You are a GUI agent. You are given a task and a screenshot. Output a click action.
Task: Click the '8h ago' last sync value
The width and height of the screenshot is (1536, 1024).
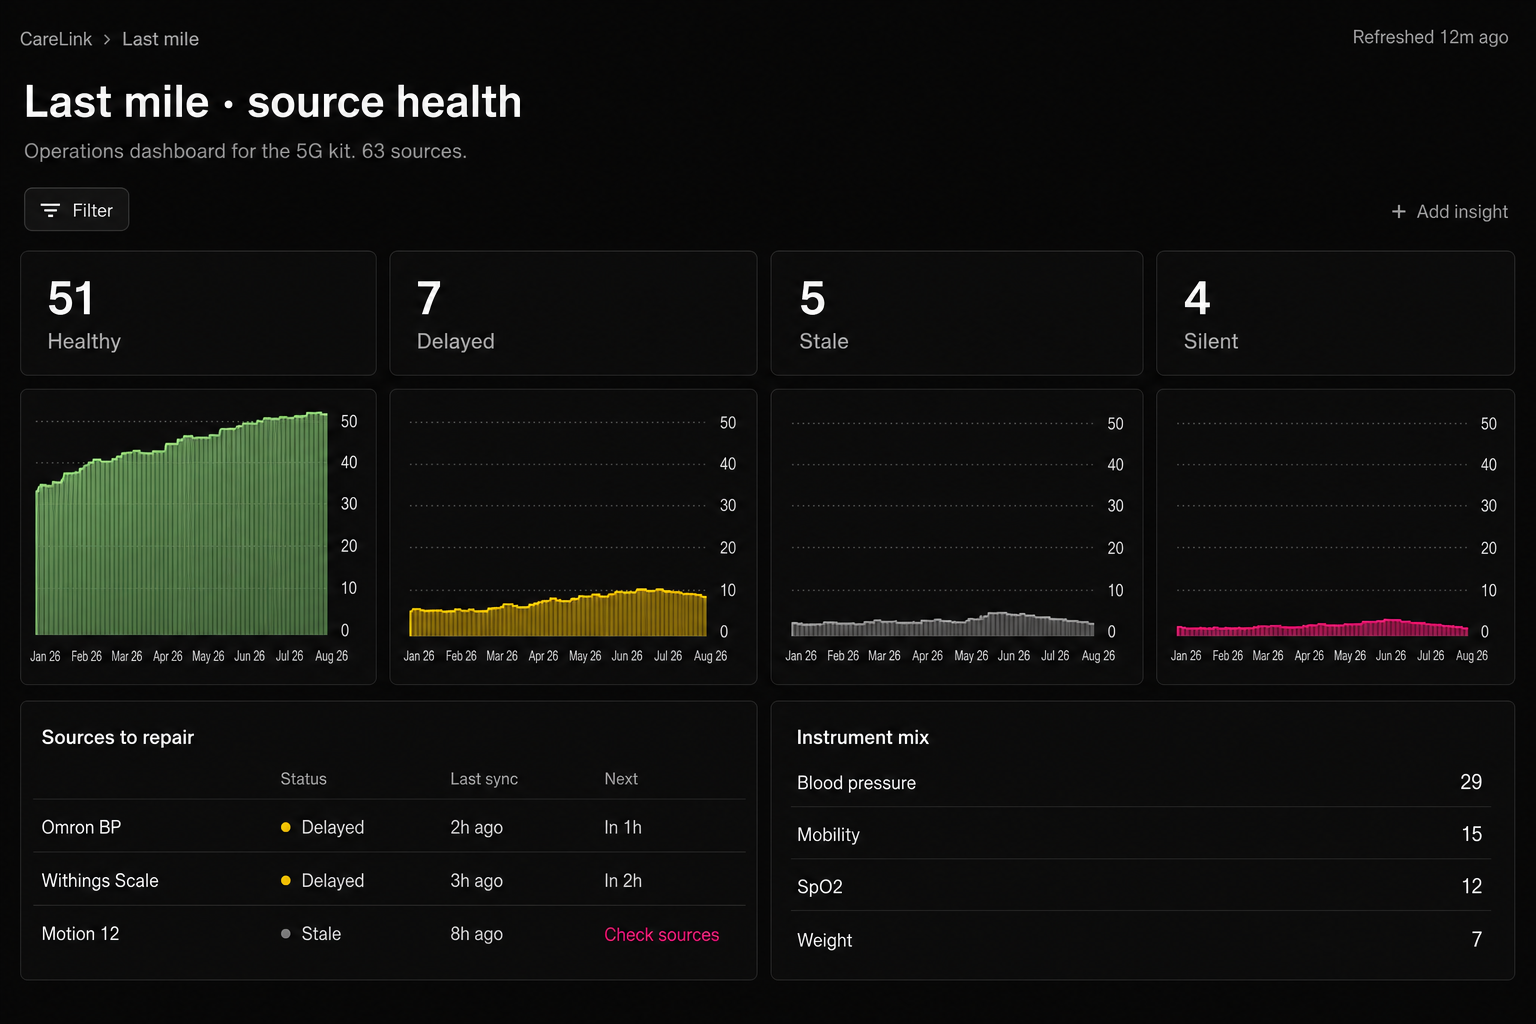pyautogui.click(x=476, y=933)
